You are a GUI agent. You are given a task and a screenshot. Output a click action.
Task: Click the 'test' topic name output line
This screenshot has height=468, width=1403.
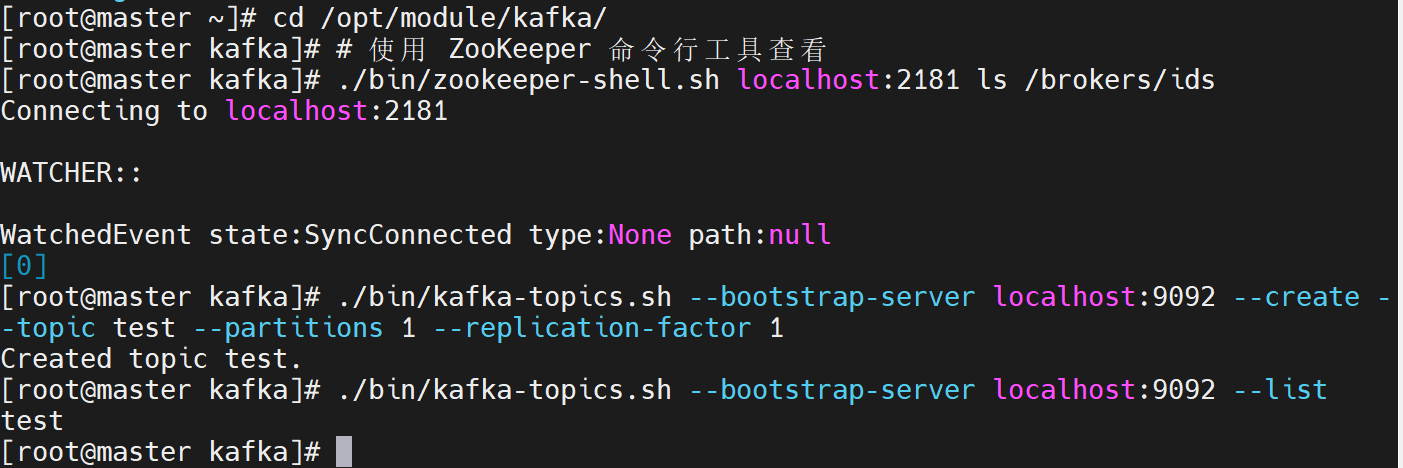click(32, 421)
